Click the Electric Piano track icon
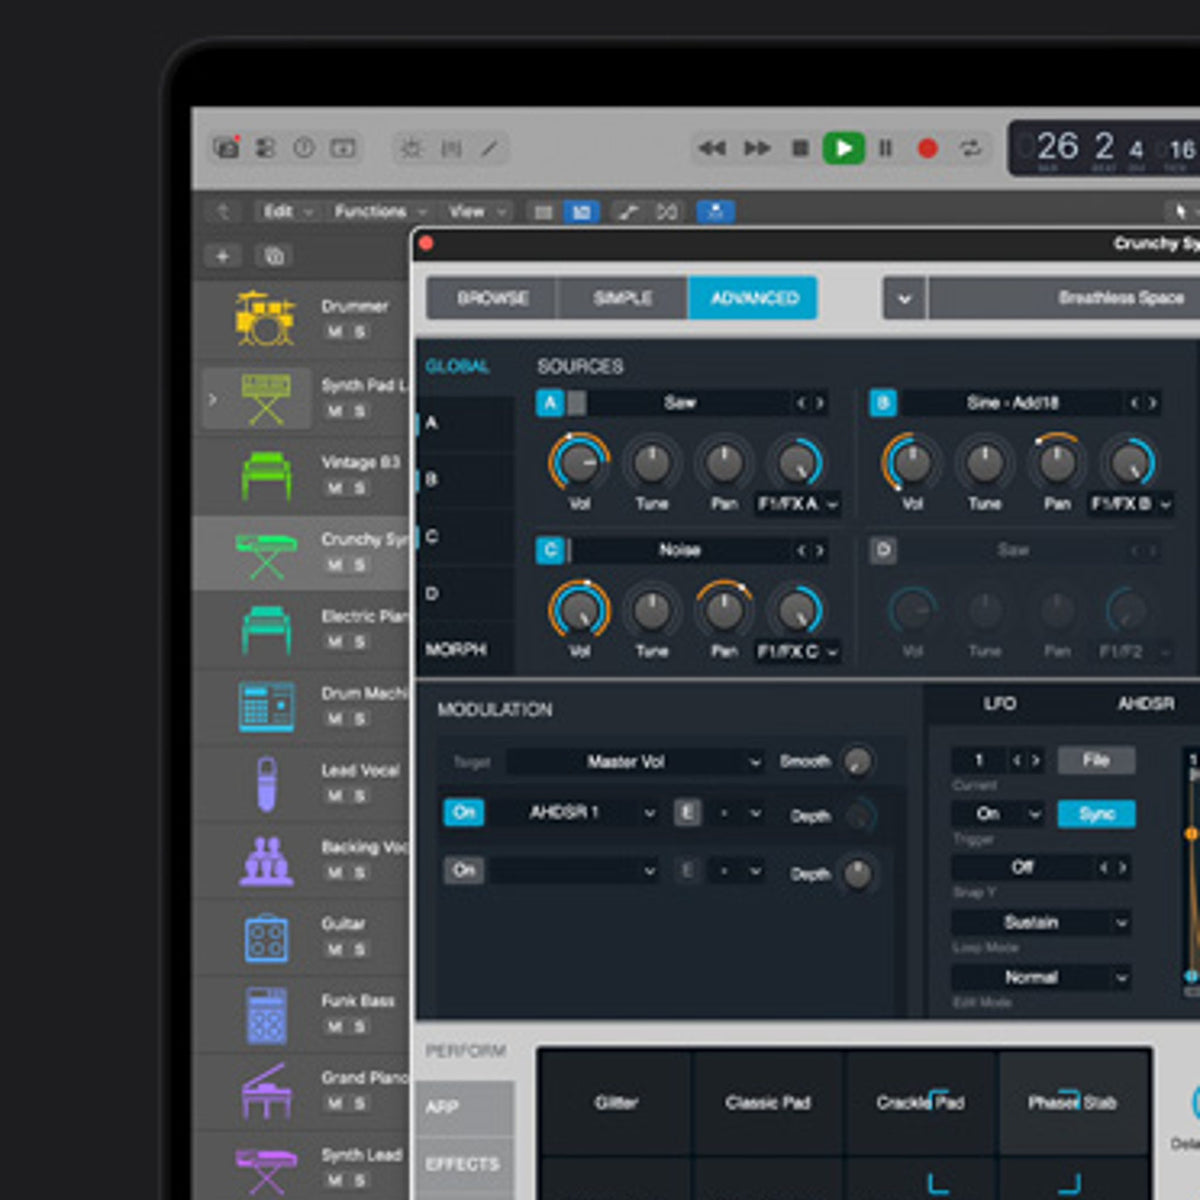Viewport: 1200px width, 1200px height. coord(265,630)
